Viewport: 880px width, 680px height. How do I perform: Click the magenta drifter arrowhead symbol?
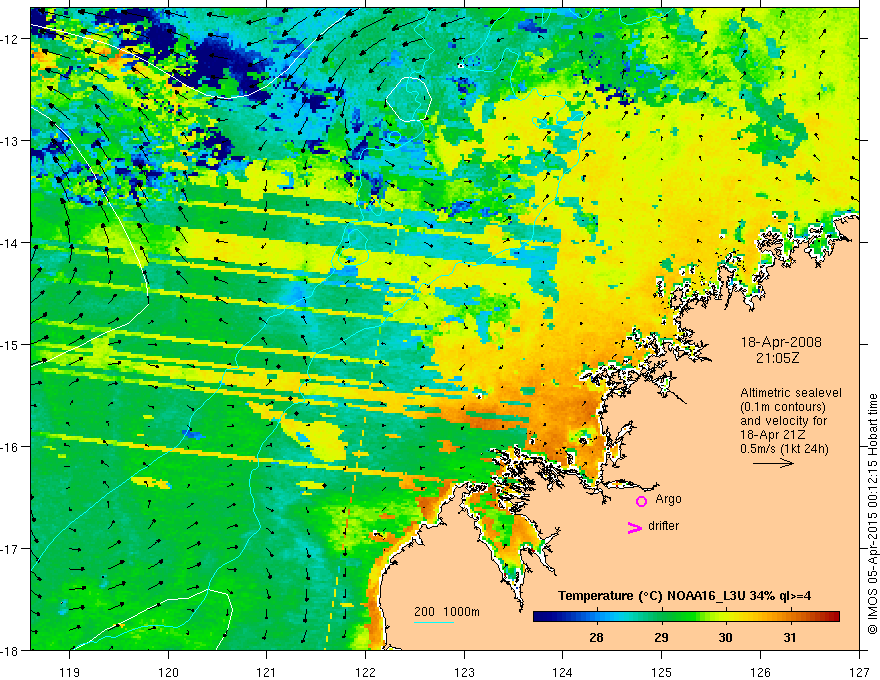click(x=635, y=527)
